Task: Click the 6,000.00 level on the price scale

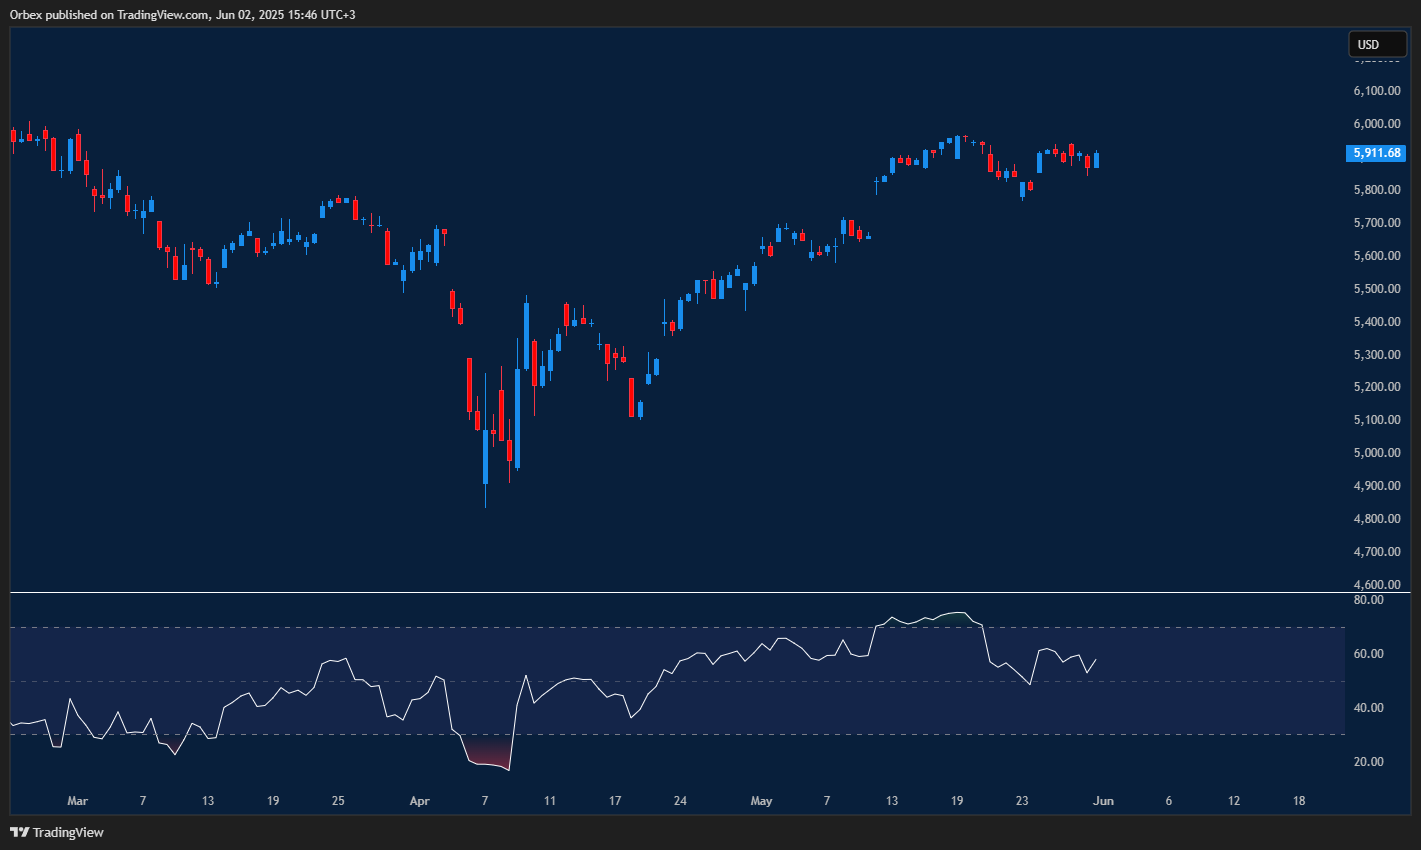Action: [x=1379, y=123]
